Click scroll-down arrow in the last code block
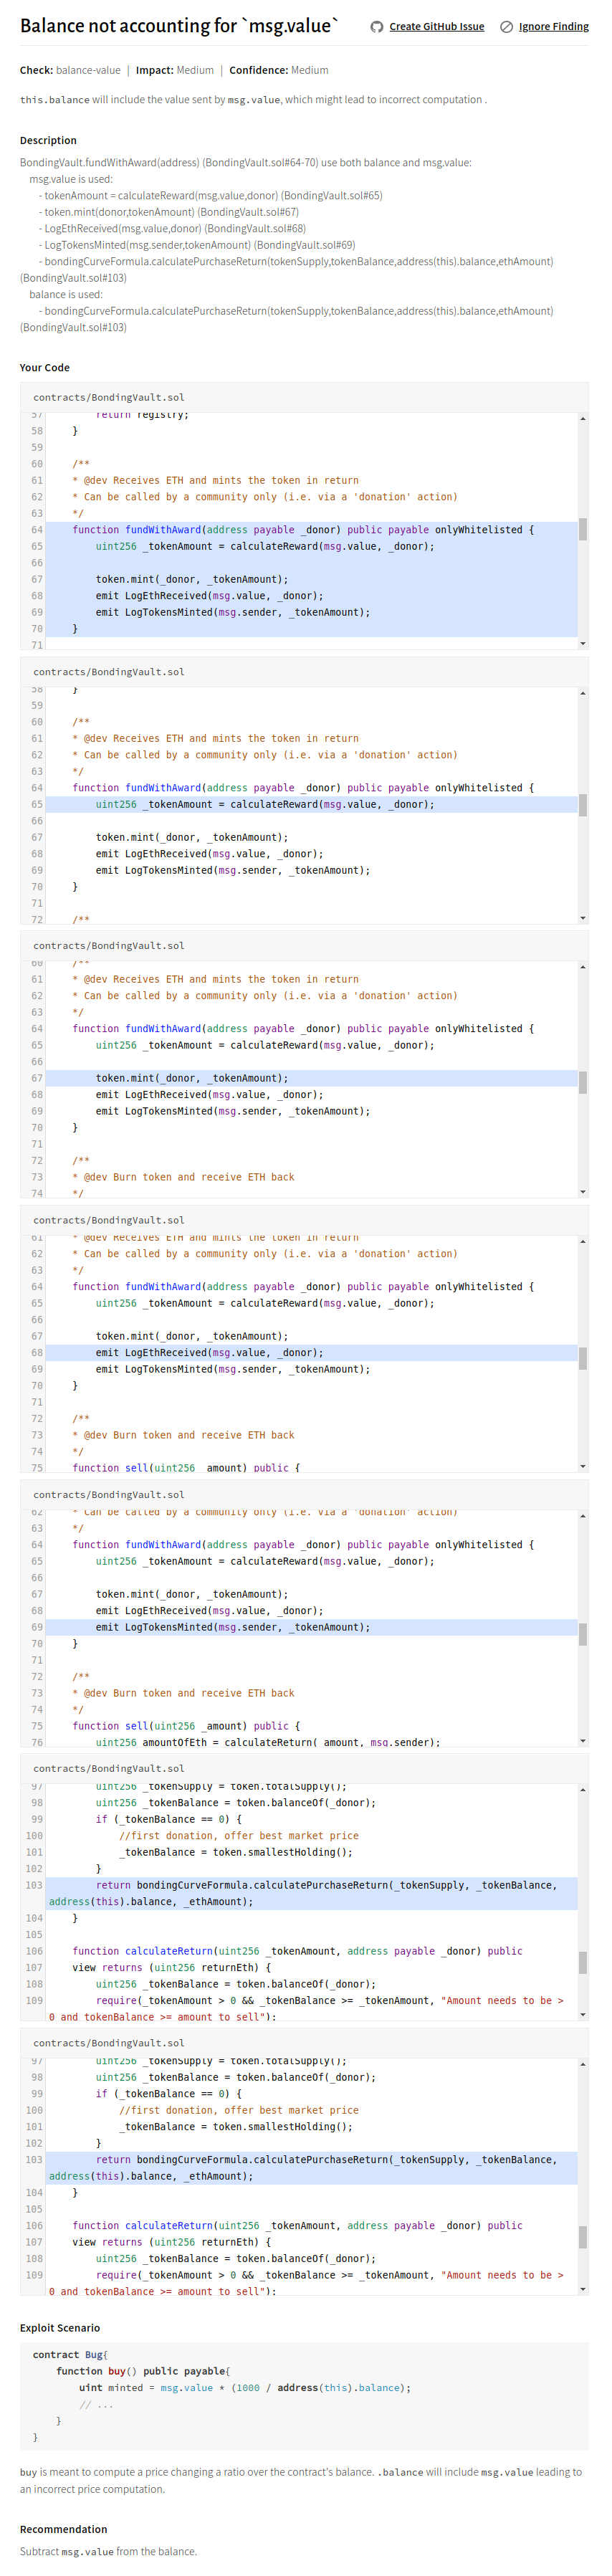612x2576 pixels. tap(582, 2289)
